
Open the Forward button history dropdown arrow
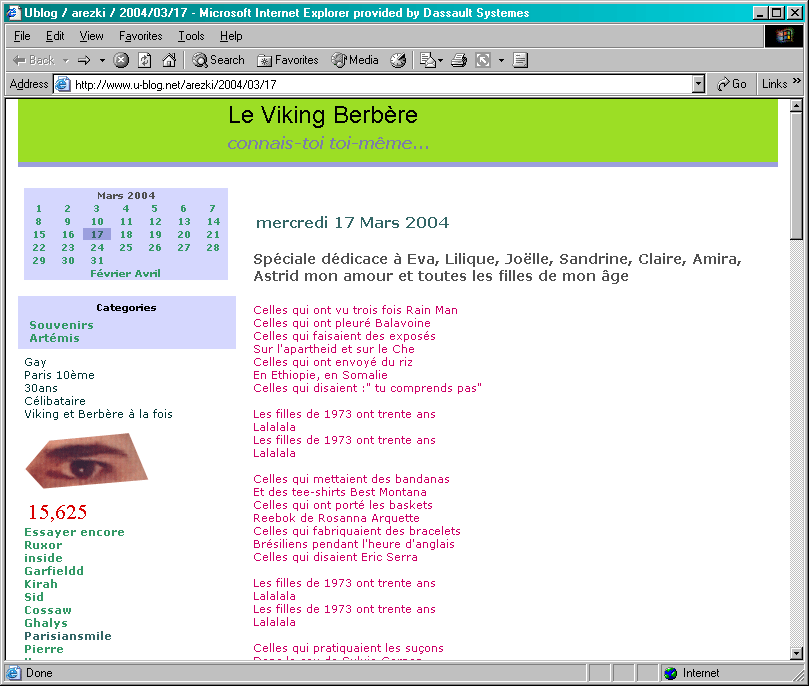102,60
